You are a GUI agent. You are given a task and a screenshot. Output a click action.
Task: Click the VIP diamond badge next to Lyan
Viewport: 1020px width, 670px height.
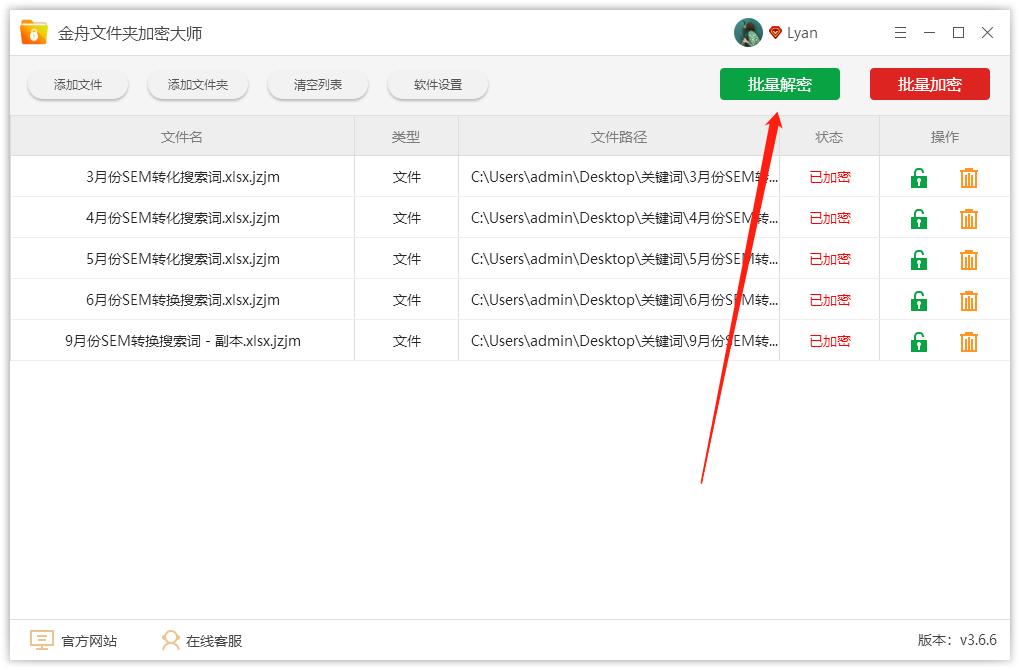point(774,32)
